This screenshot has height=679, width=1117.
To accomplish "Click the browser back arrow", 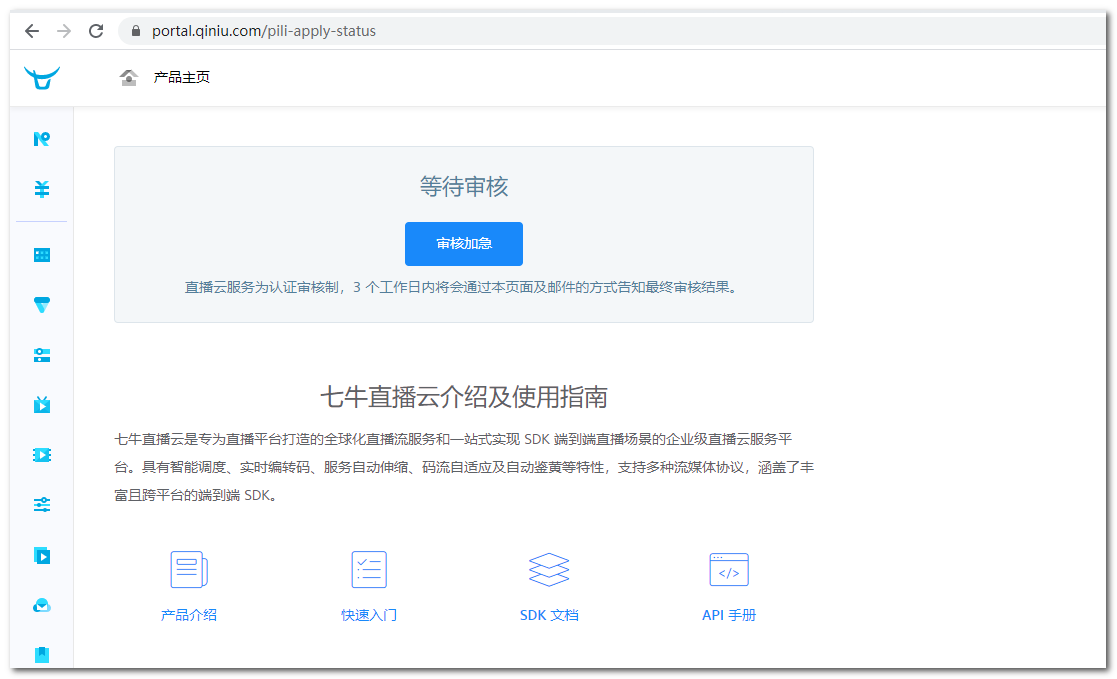I will click(x=32, y=31).
